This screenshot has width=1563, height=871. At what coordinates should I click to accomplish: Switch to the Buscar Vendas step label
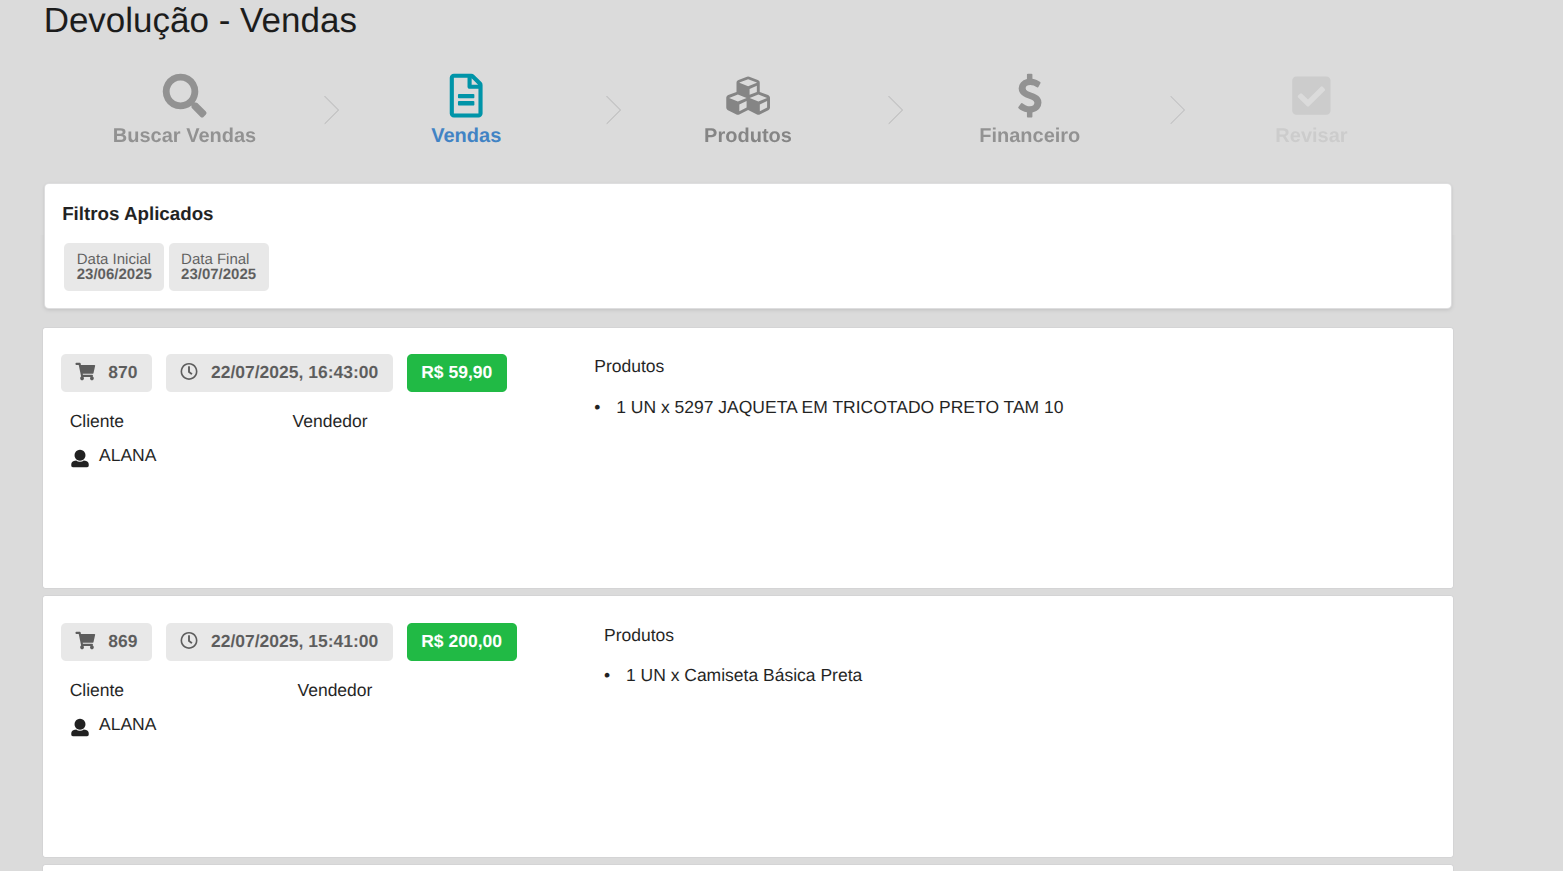point(184,135)
